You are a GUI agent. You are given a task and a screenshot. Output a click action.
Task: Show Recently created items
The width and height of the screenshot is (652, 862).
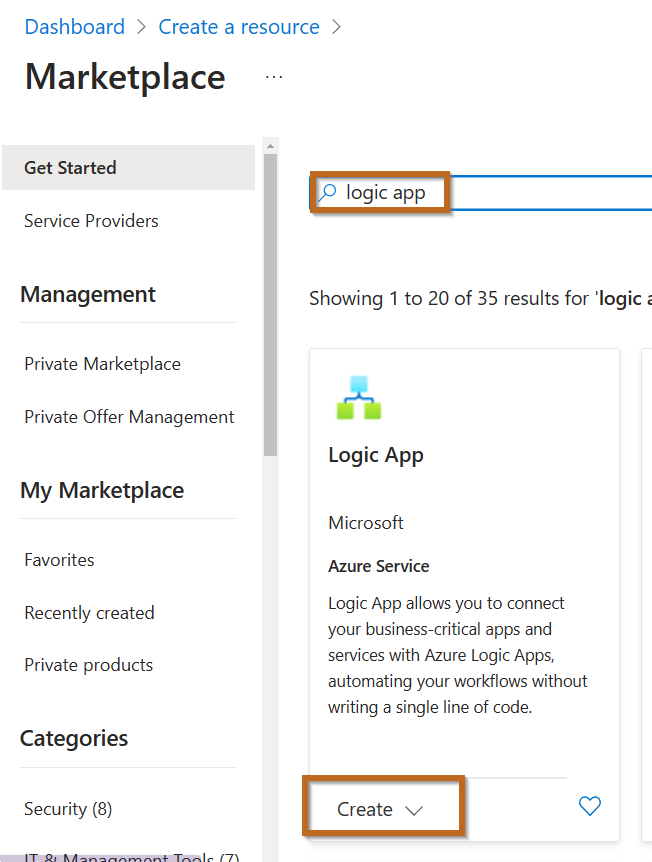click(89, 612)
